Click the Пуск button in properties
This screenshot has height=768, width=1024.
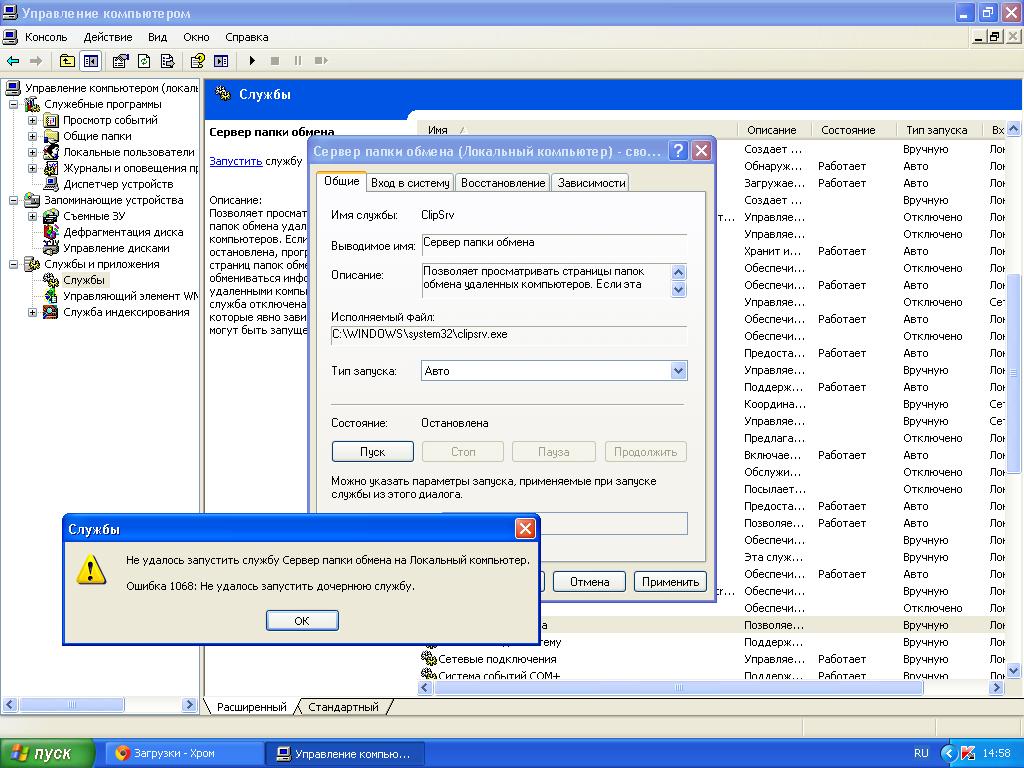coord(372,451)
